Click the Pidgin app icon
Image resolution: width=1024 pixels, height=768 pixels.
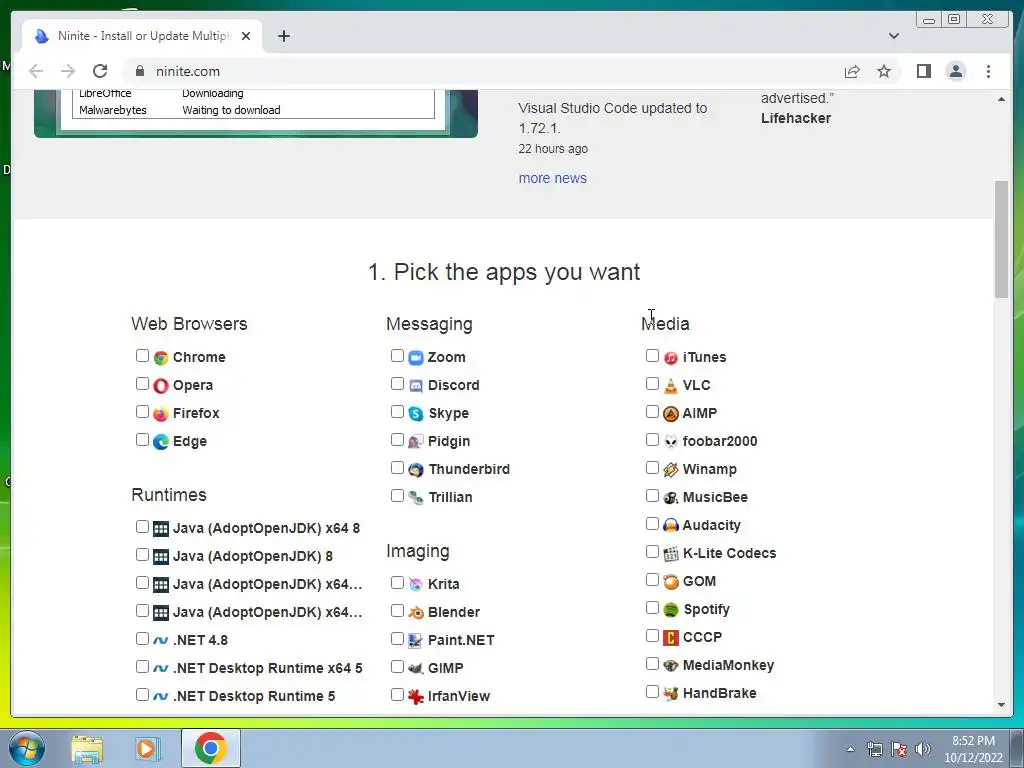pyautogui.click(x=416, y=442)
